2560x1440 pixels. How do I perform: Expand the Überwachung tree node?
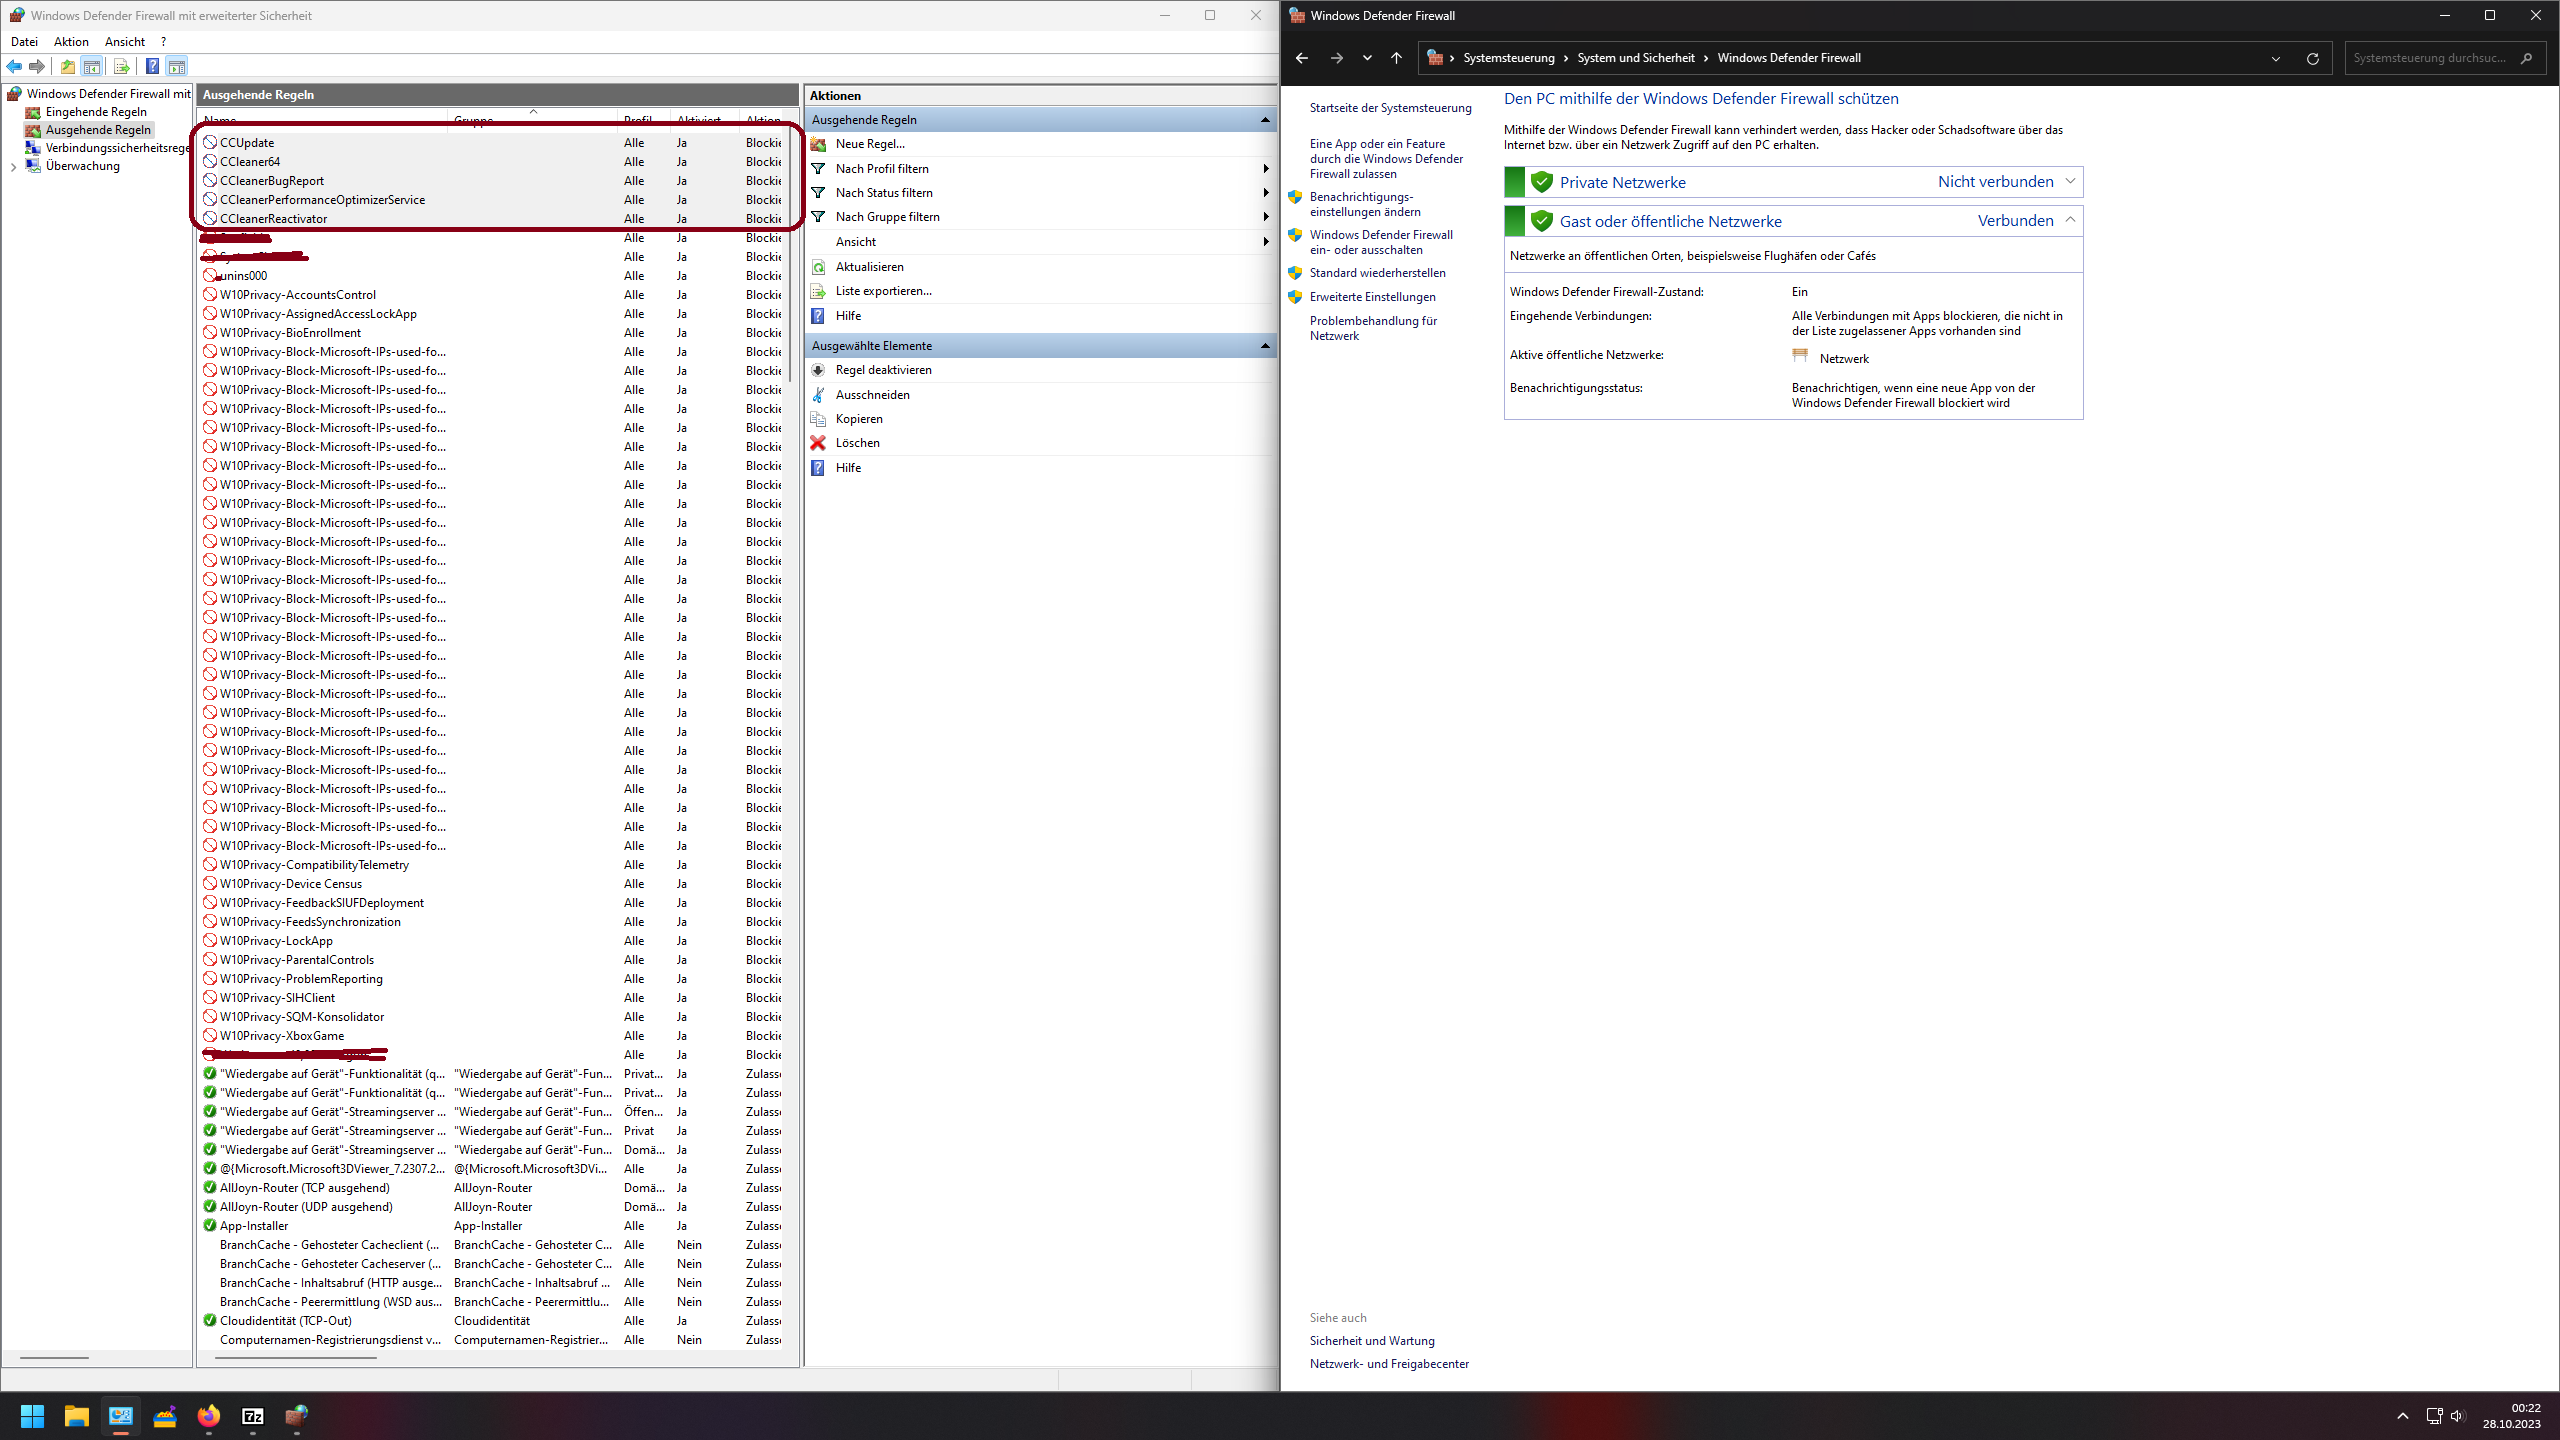coord(12,166)
